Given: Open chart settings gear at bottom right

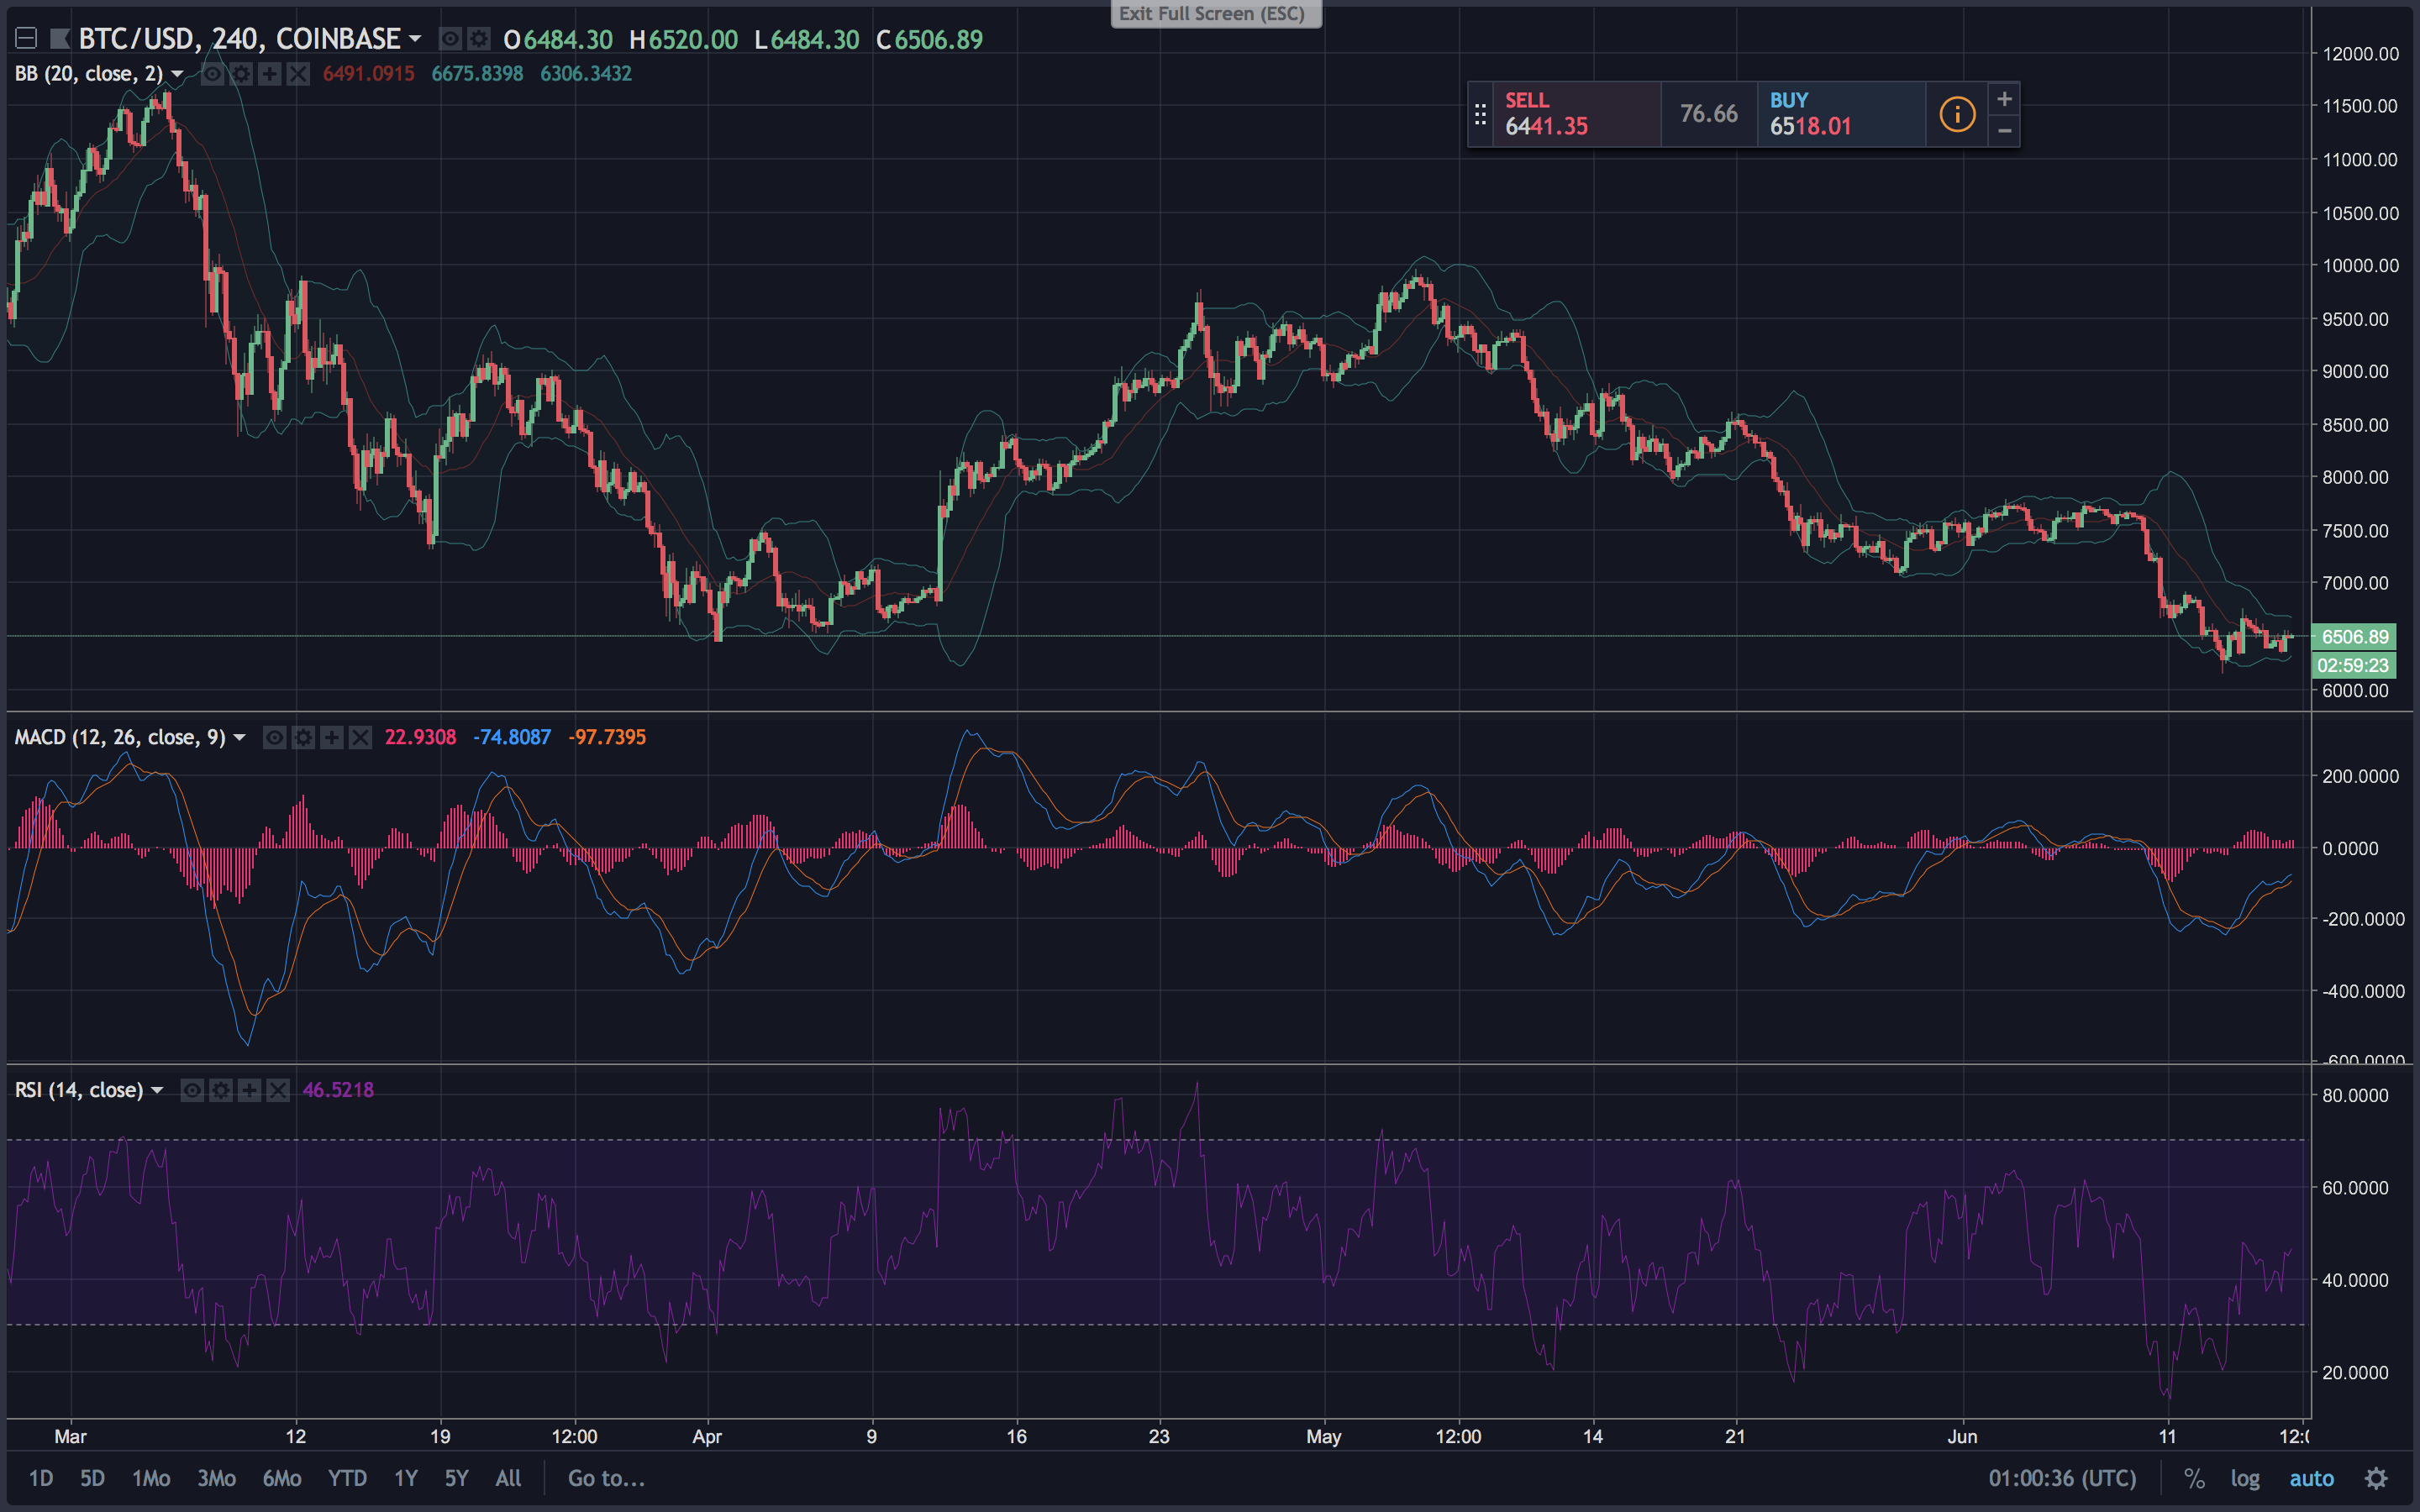Looking at the screenshot, I should pos(2376,1478).
